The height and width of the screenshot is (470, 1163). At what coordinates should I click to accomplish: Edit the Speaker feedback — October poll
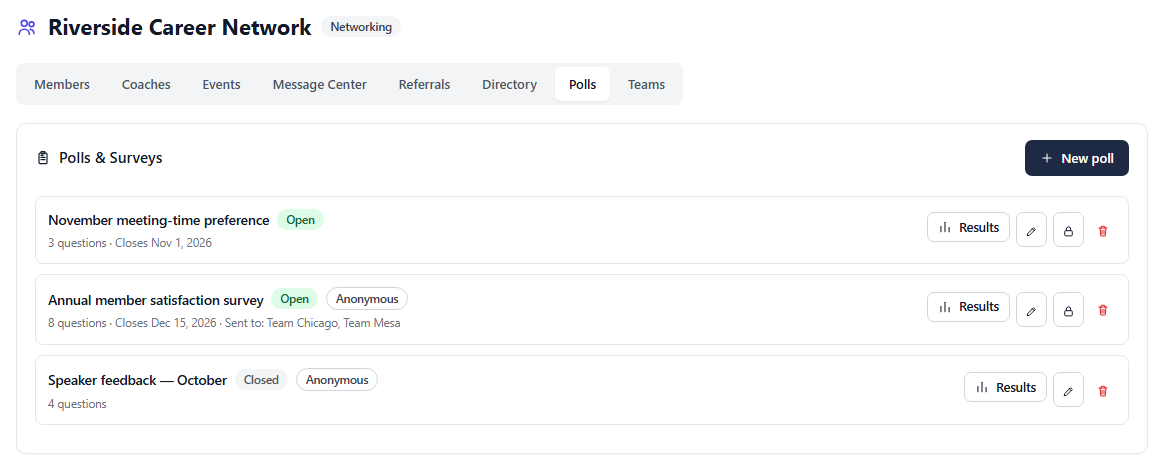point(1068,390)
